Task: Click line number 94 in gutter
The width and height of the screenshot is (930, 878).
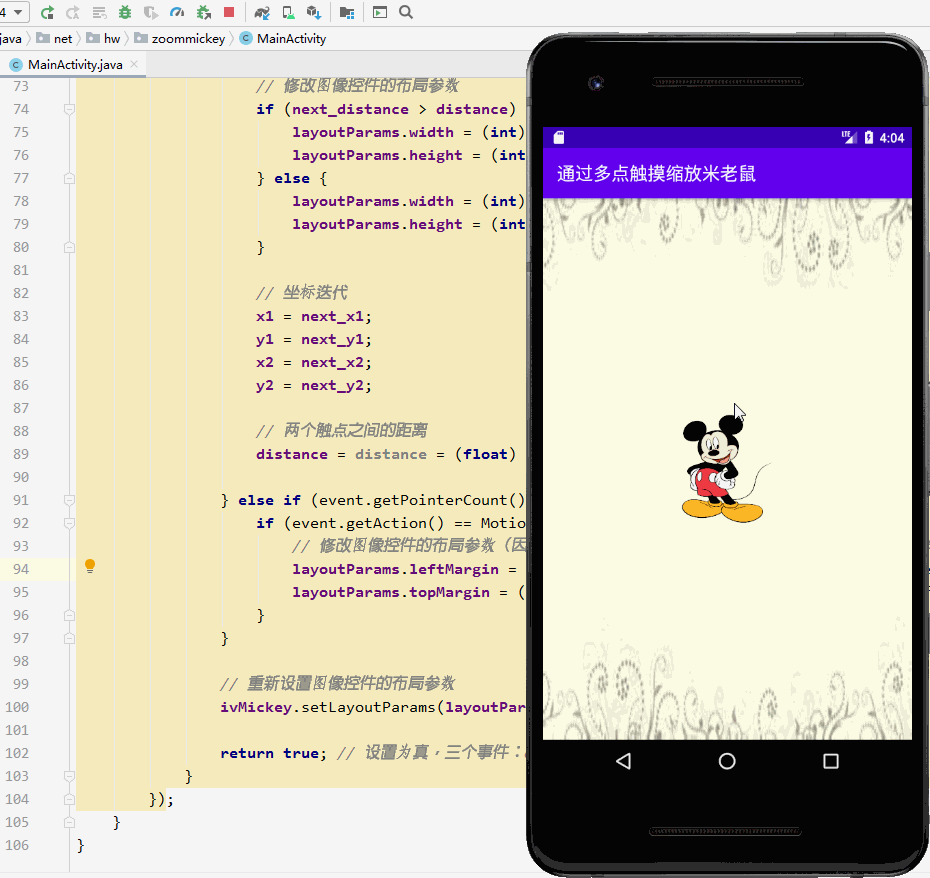Action: 21,569
